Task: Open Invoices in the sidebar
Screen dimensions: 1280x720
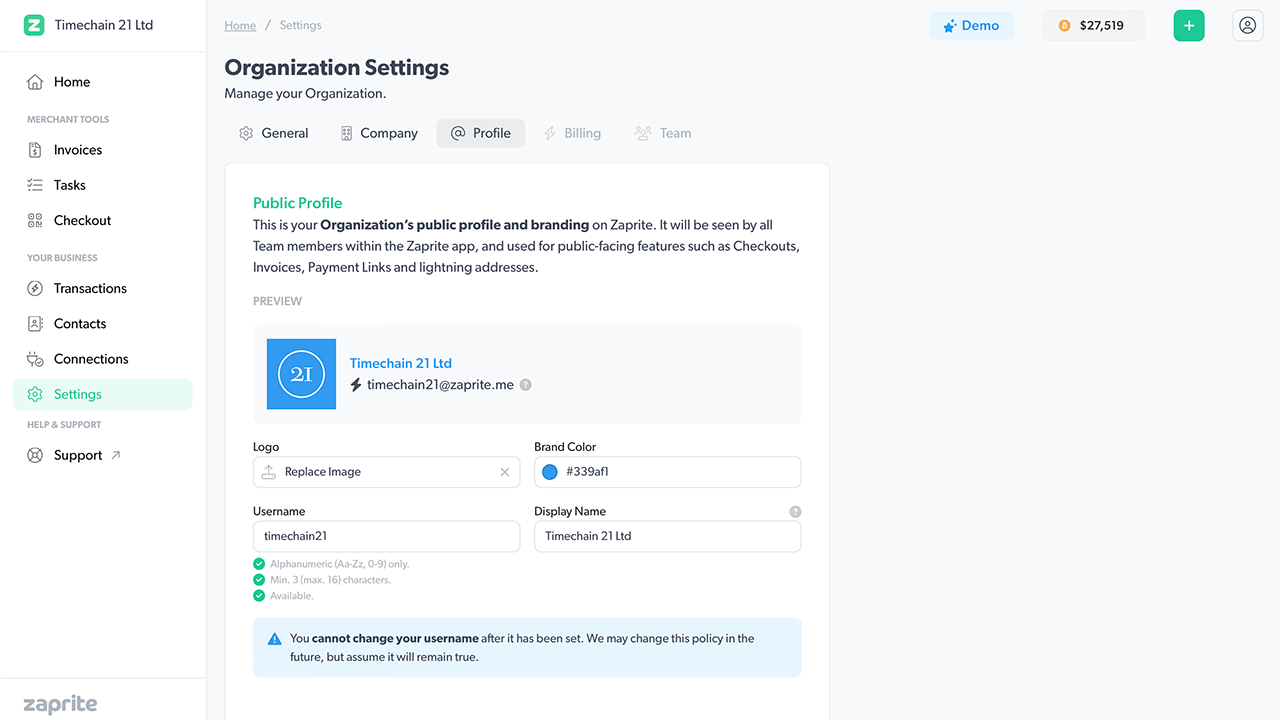Action: pos(103,150)
